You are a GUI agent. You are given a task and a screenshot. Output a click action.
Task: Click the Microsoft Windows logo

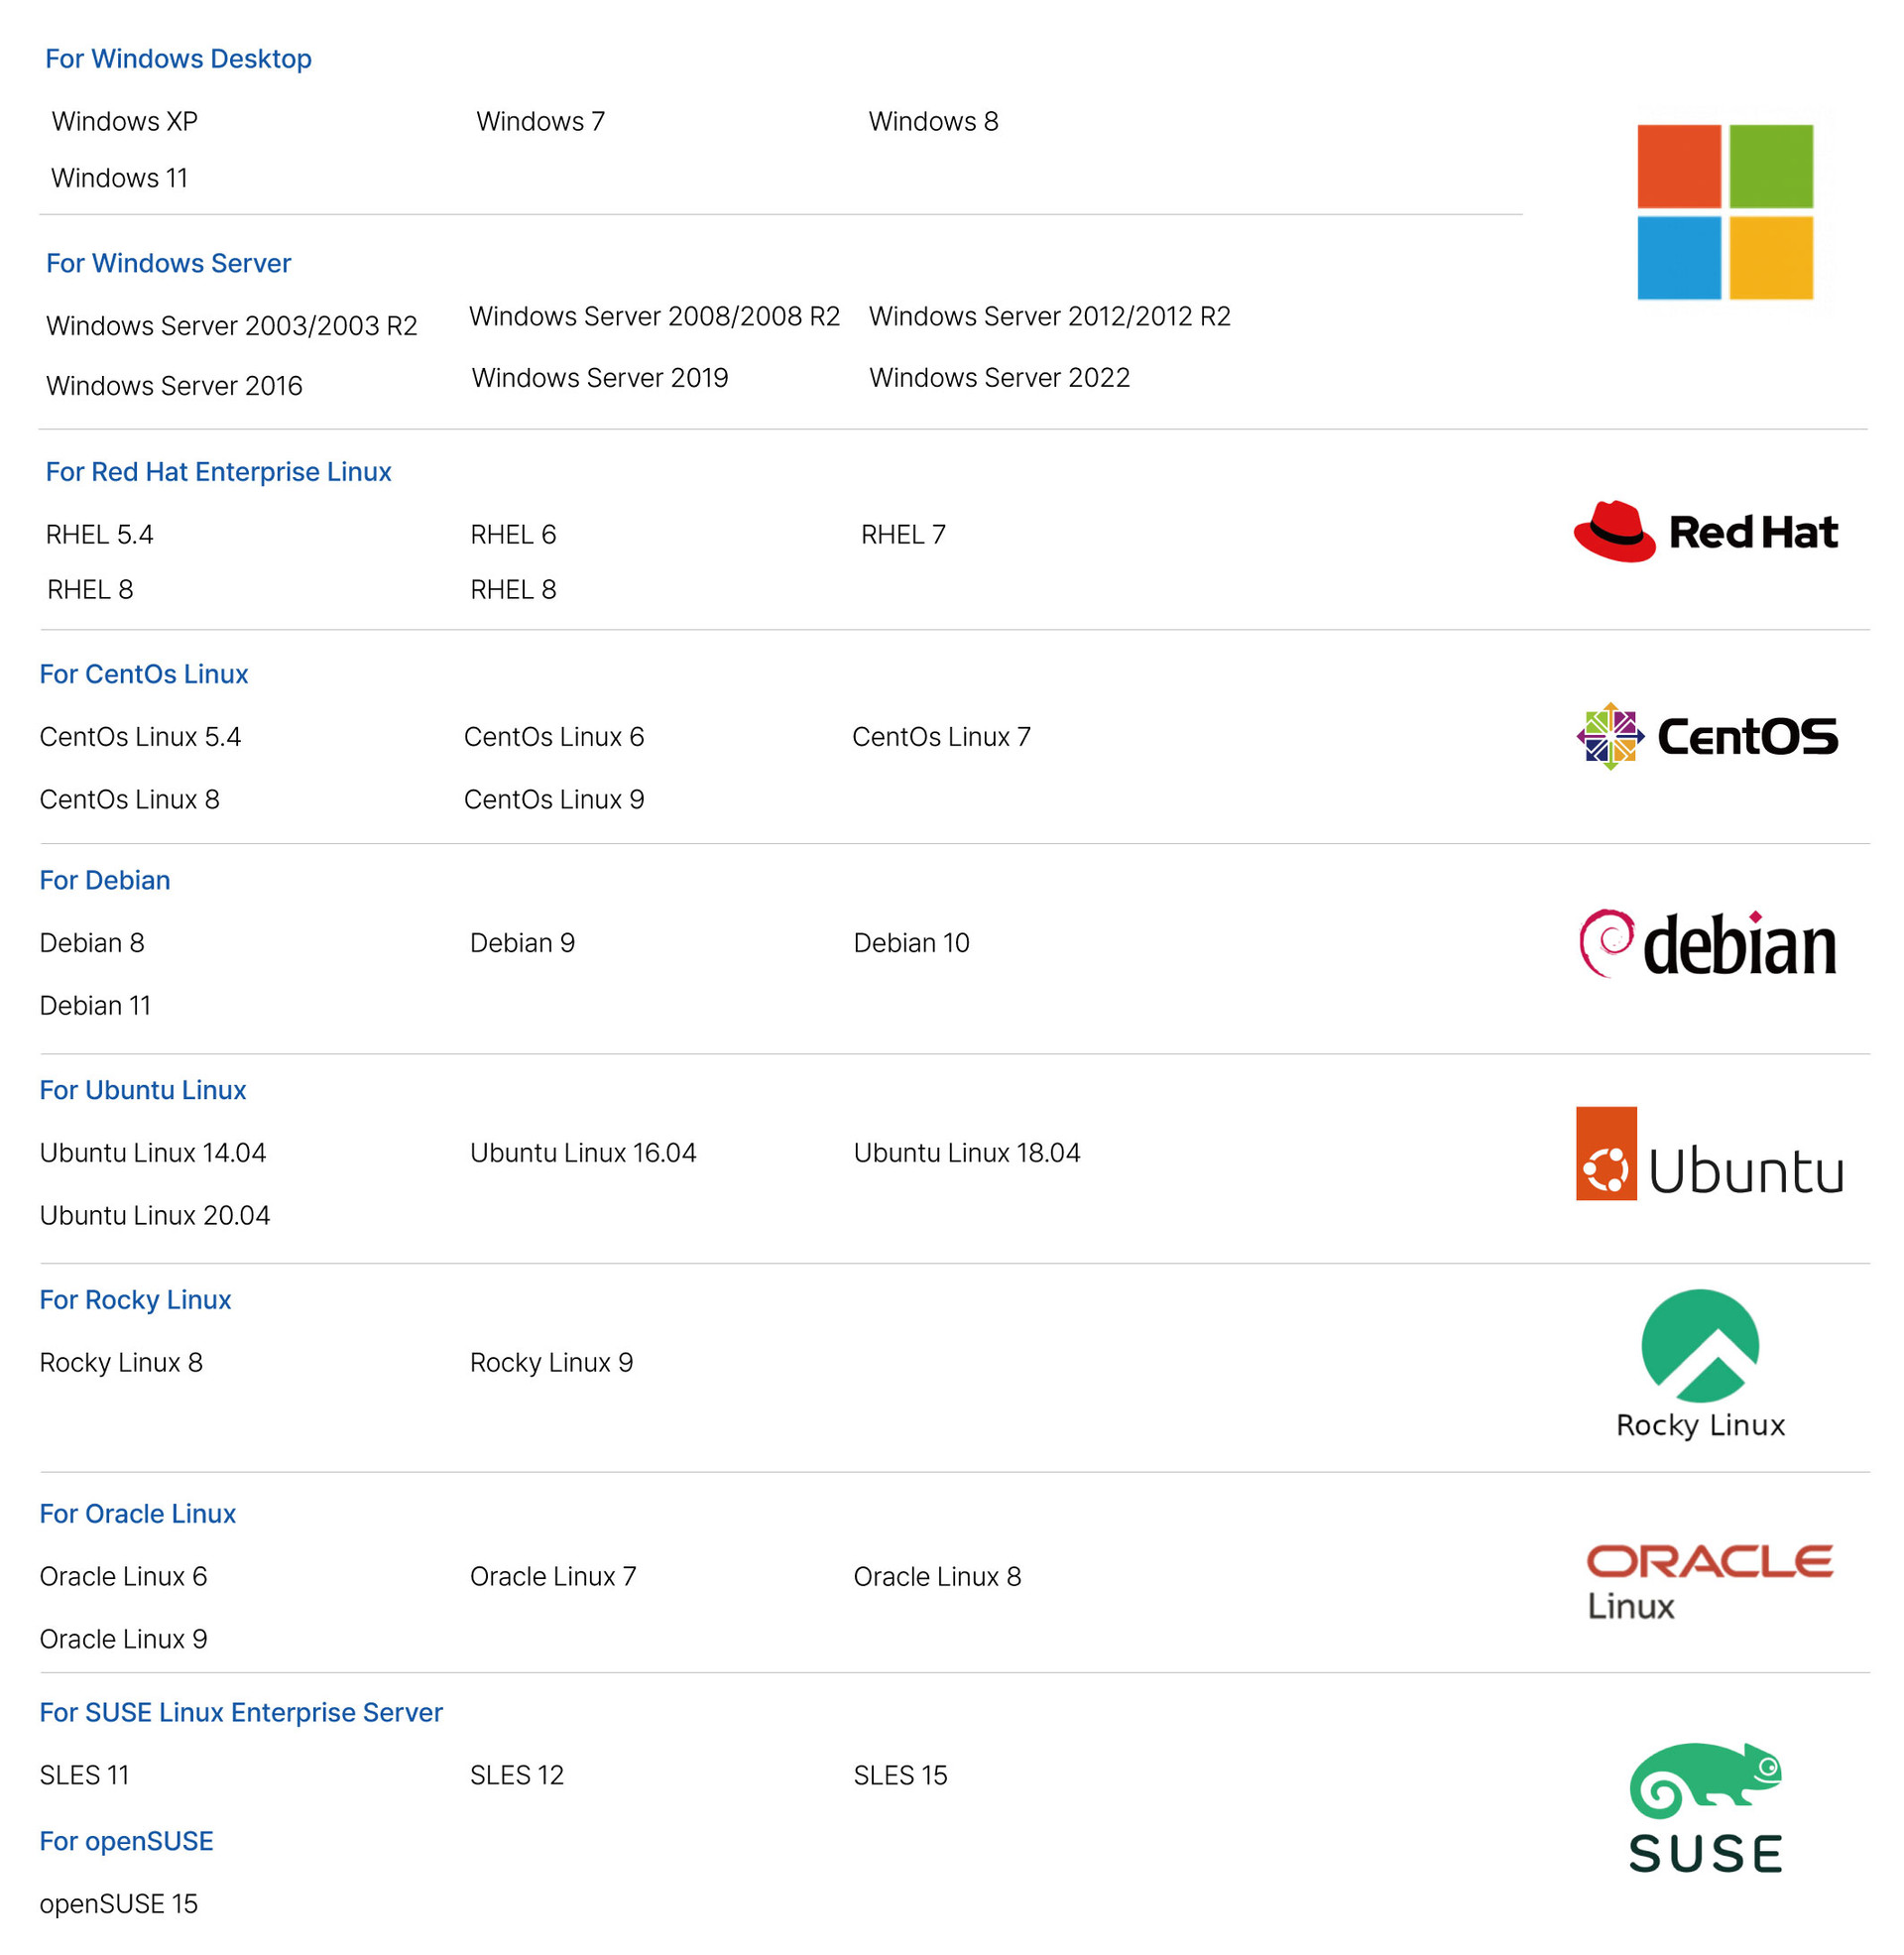pos(1724,212)
